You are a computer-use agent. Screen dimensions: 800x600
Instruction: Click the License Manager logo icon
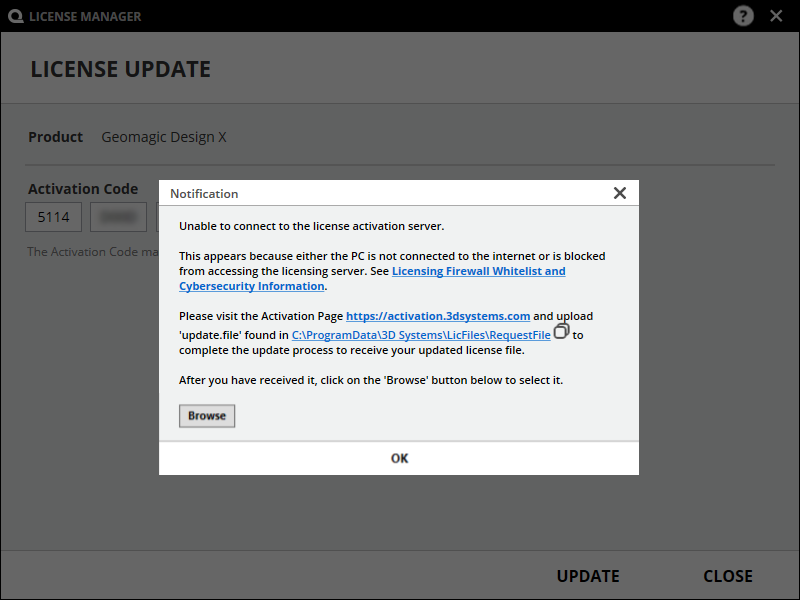tap(14, 16)
